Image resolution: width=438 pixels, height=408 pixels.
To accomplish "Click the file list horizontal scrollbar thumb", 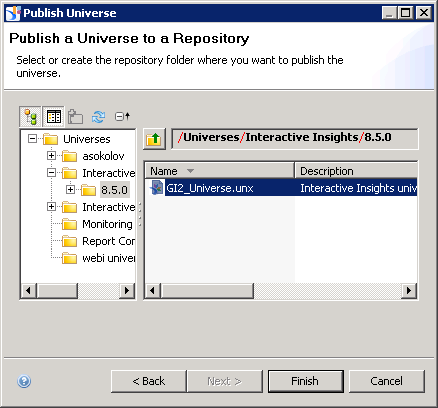I will point(207,291).
